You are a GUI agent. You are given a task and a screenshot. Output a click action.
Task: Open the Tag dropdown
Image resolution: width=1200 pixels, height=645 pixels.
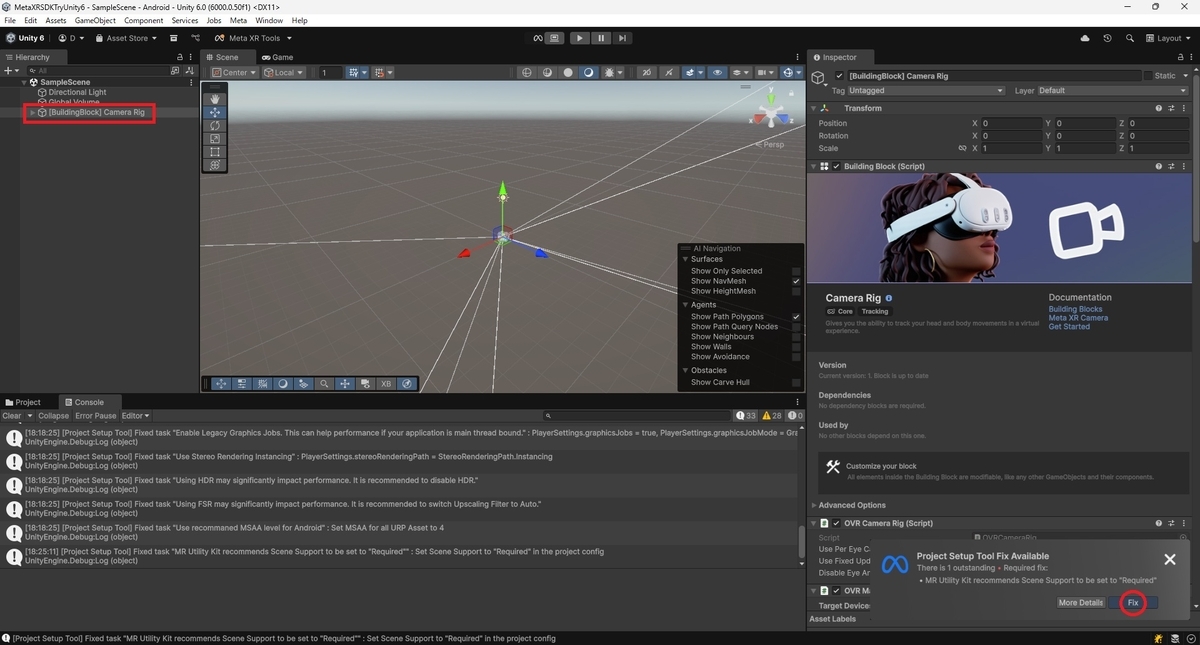coord(925,90)
